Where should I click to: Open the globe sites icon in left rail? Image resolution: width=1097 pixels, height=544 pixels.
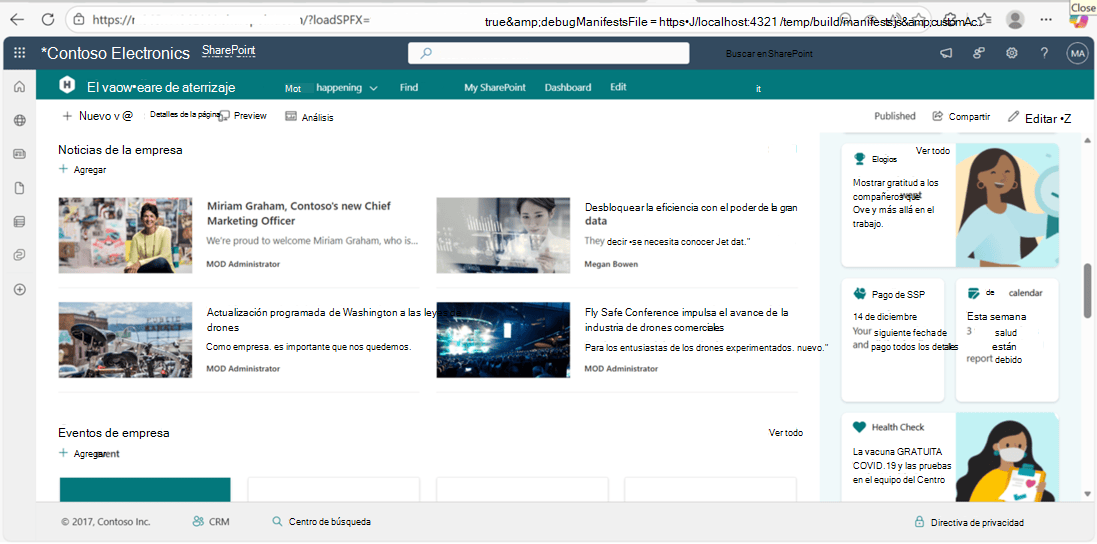coord(20,120)
